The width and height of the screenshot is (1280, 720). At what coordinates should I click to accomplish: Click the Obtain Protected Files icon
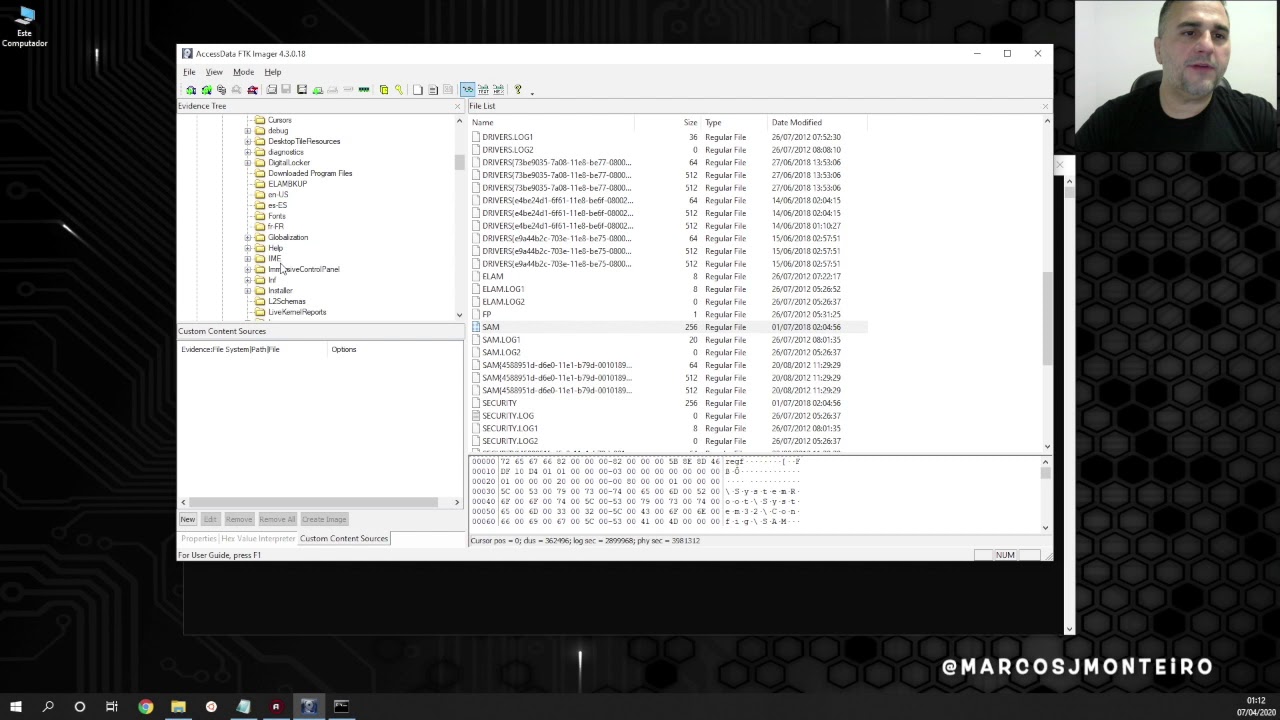pos(383,89)
